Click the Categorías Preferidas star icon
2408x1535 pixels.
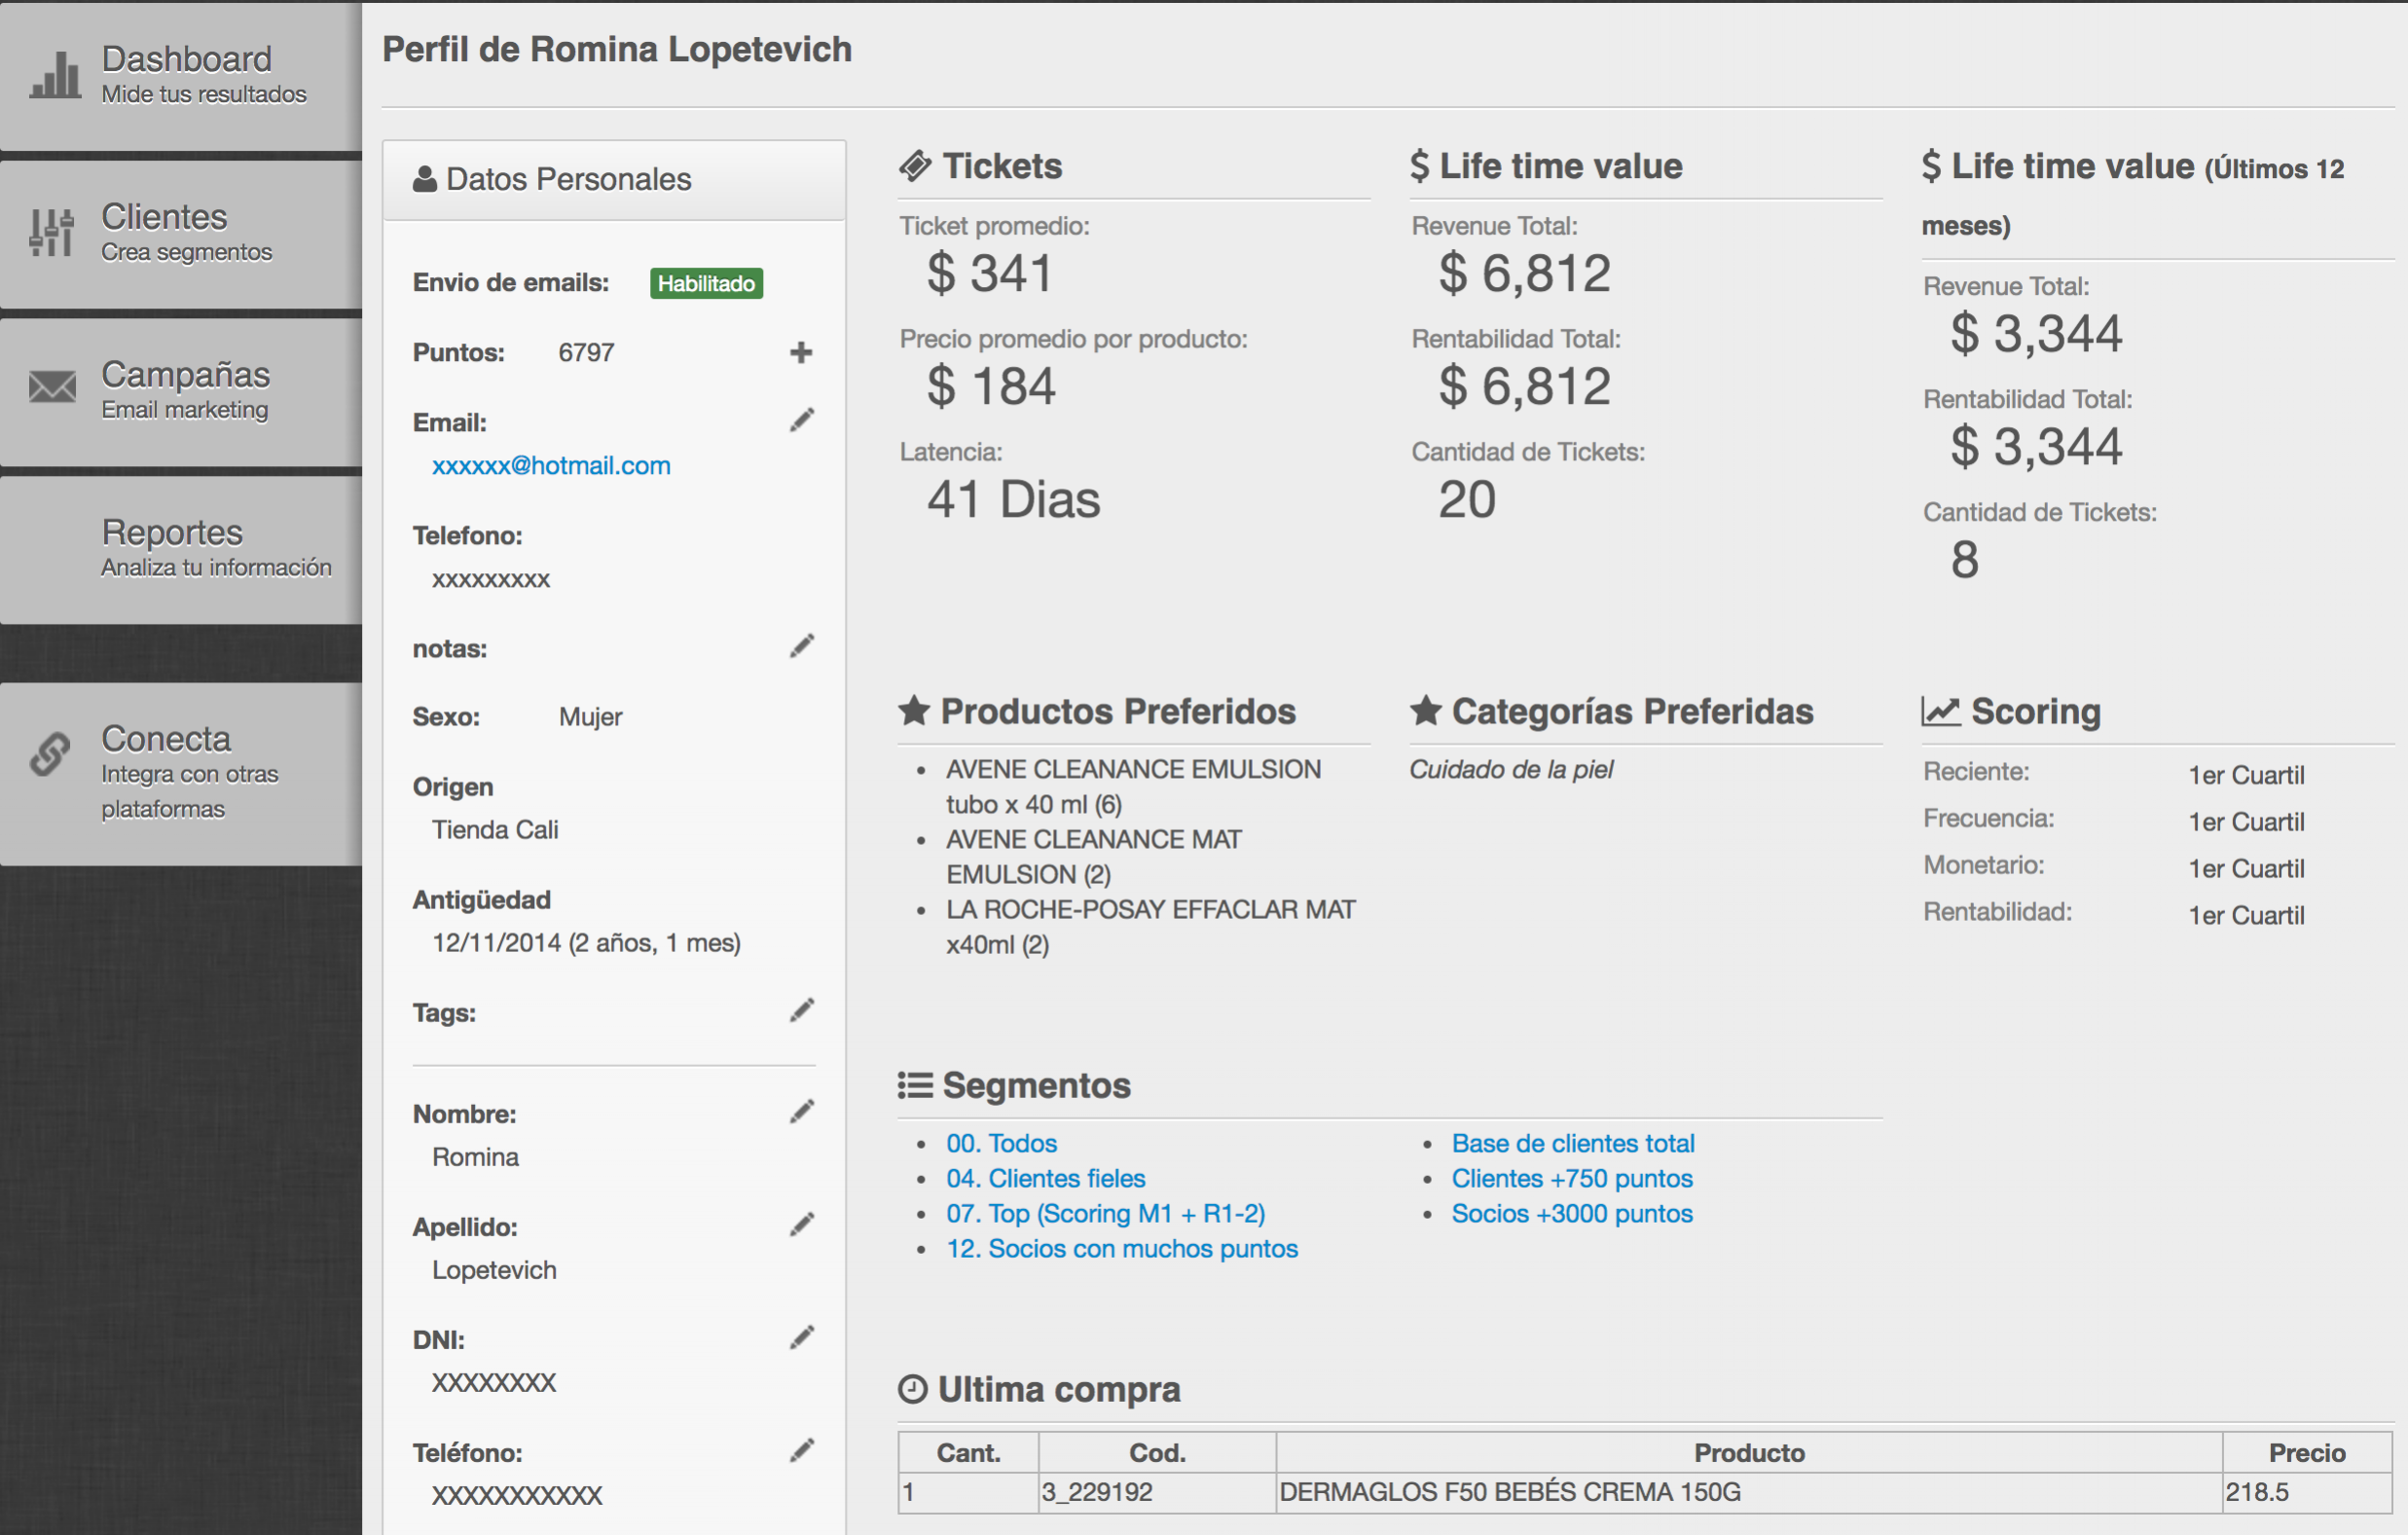click(1426, 710)
